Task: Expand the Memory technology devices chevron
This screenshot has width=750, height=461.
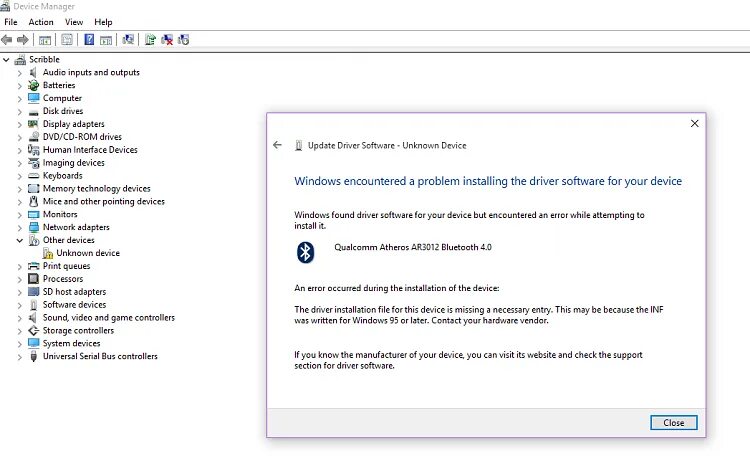Action: pos(19,189)
